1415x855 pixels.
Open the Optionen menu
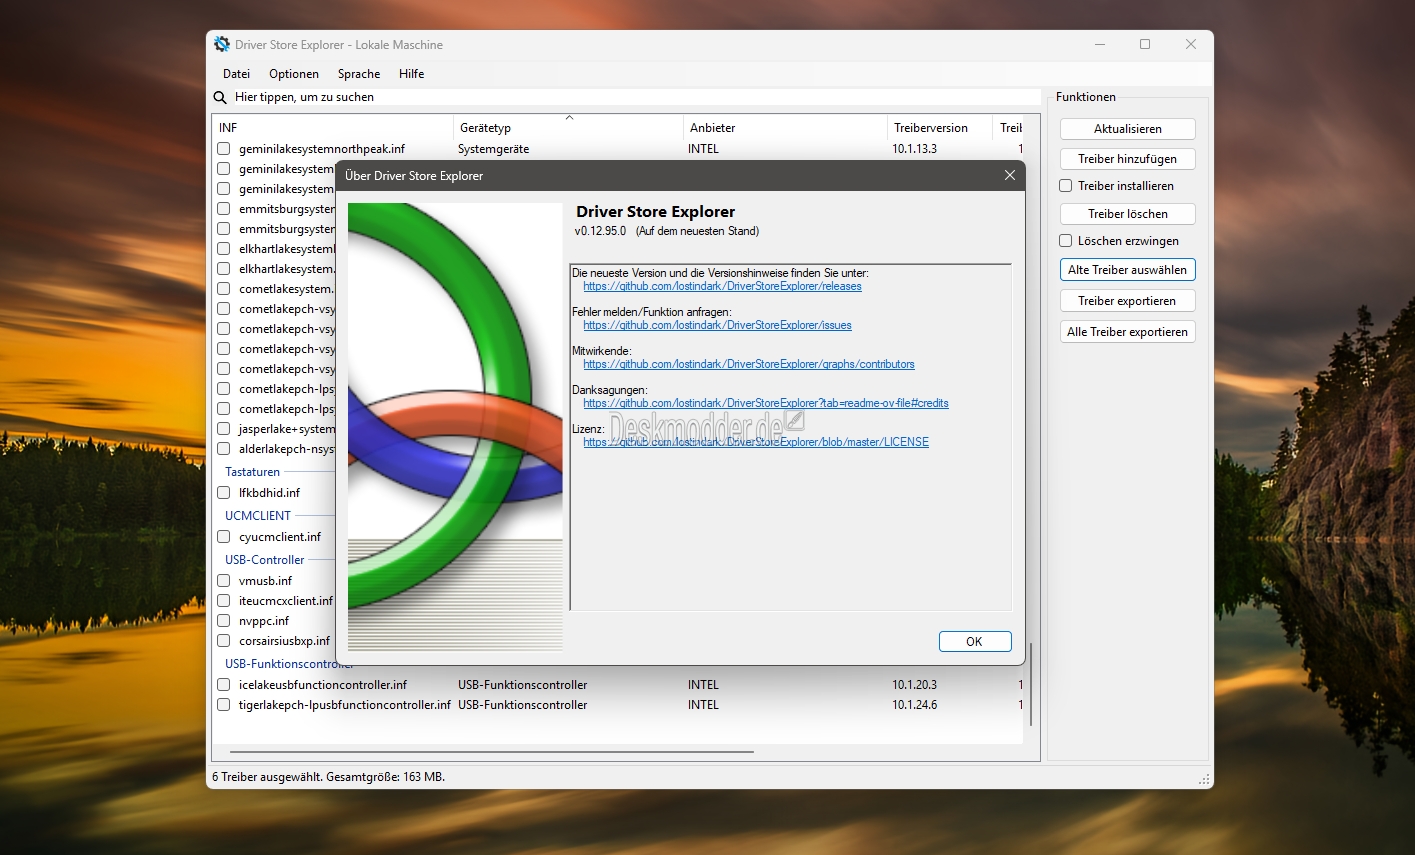[294, 74]
